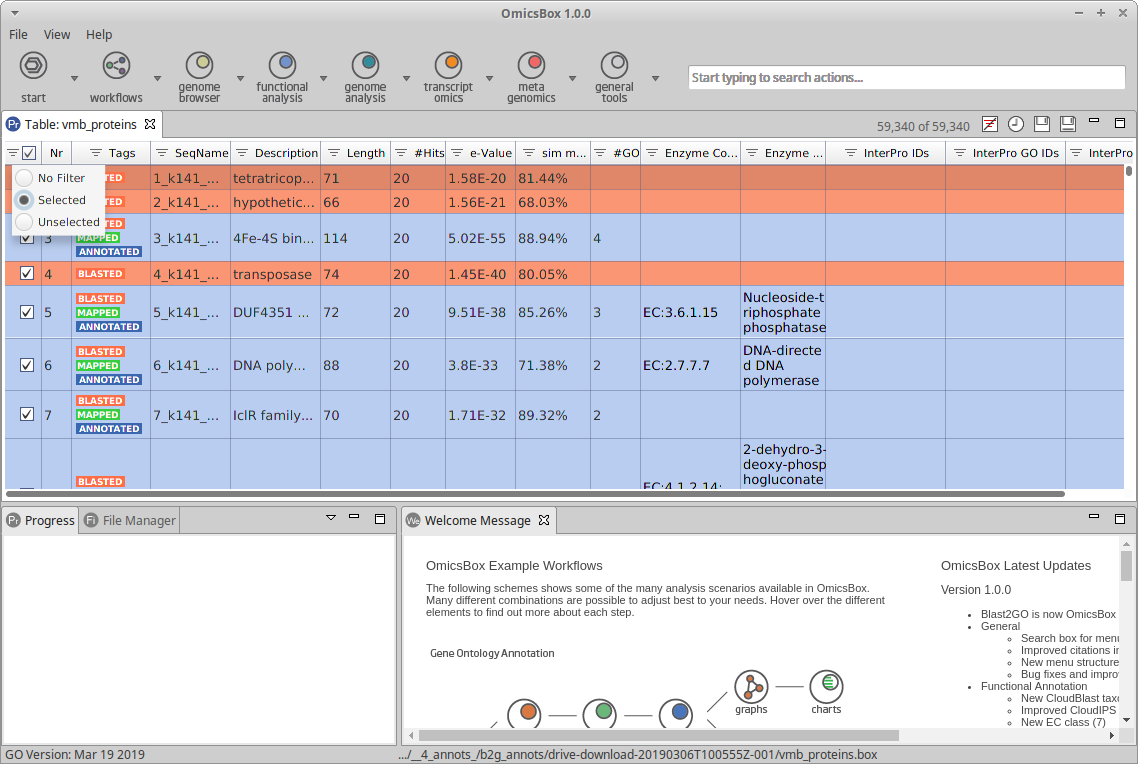Screen dimensions: 1138x764
Task: Click the Length column header
Action: (365, 153)
